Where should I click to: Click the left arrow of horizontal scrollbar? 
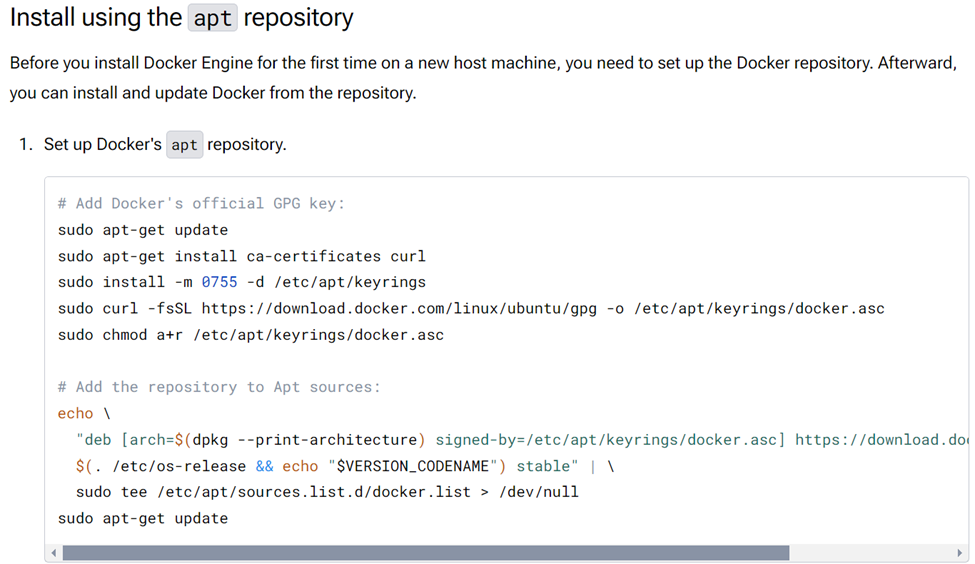coord(54,553)
